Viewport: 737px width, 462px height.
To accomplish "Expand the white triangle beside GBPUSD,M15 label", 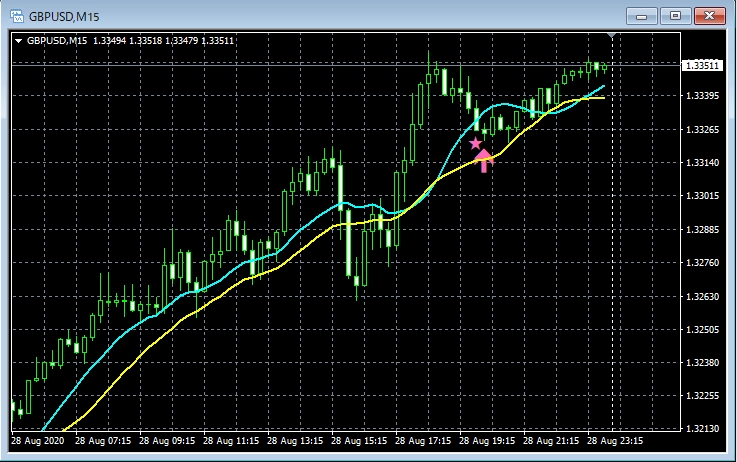I will 18,41.
